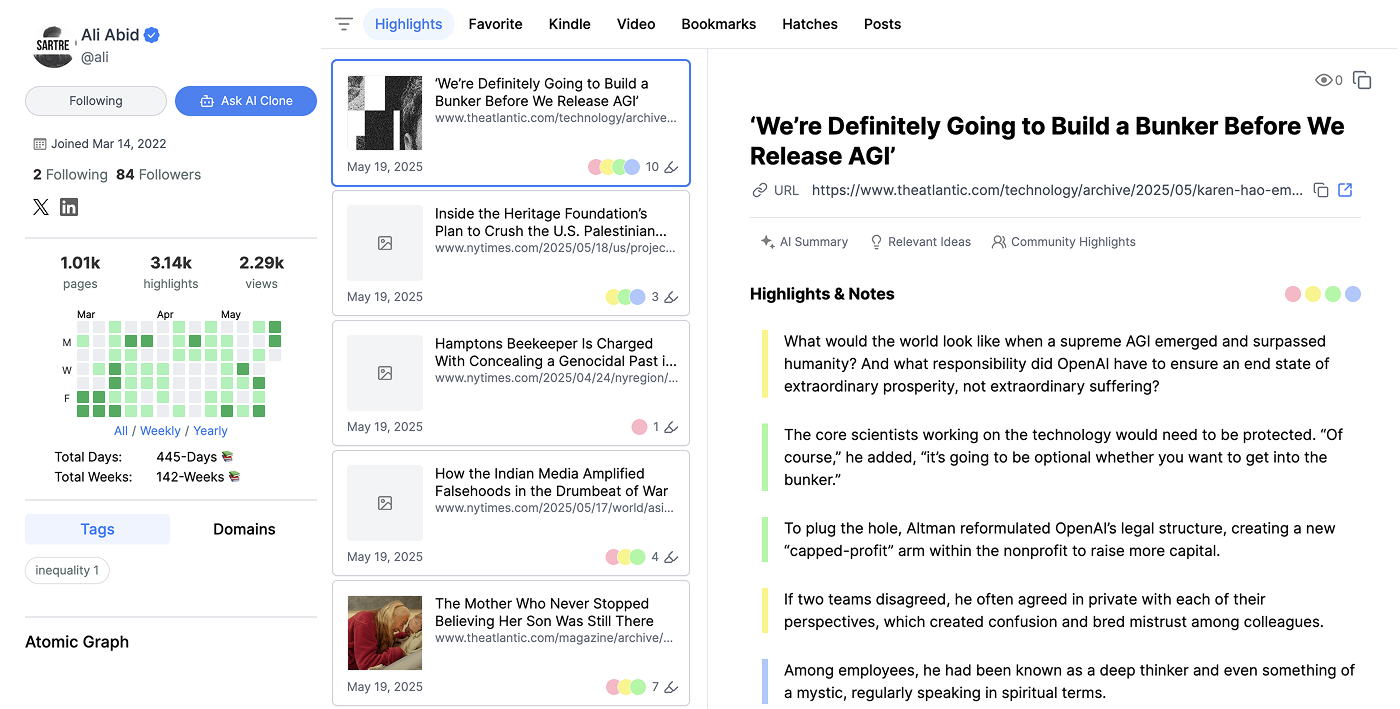Click the link icon beside URL label

tap(760, 190)
